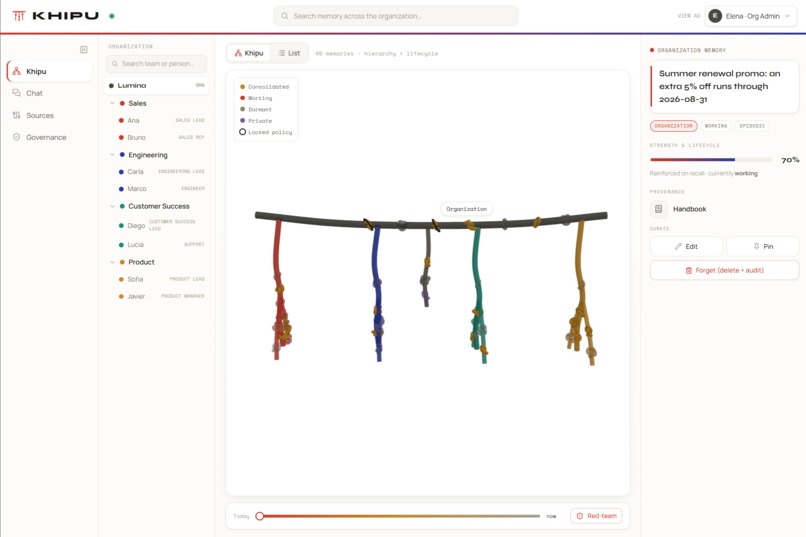Click the middle of the timeline slider track

400,516
